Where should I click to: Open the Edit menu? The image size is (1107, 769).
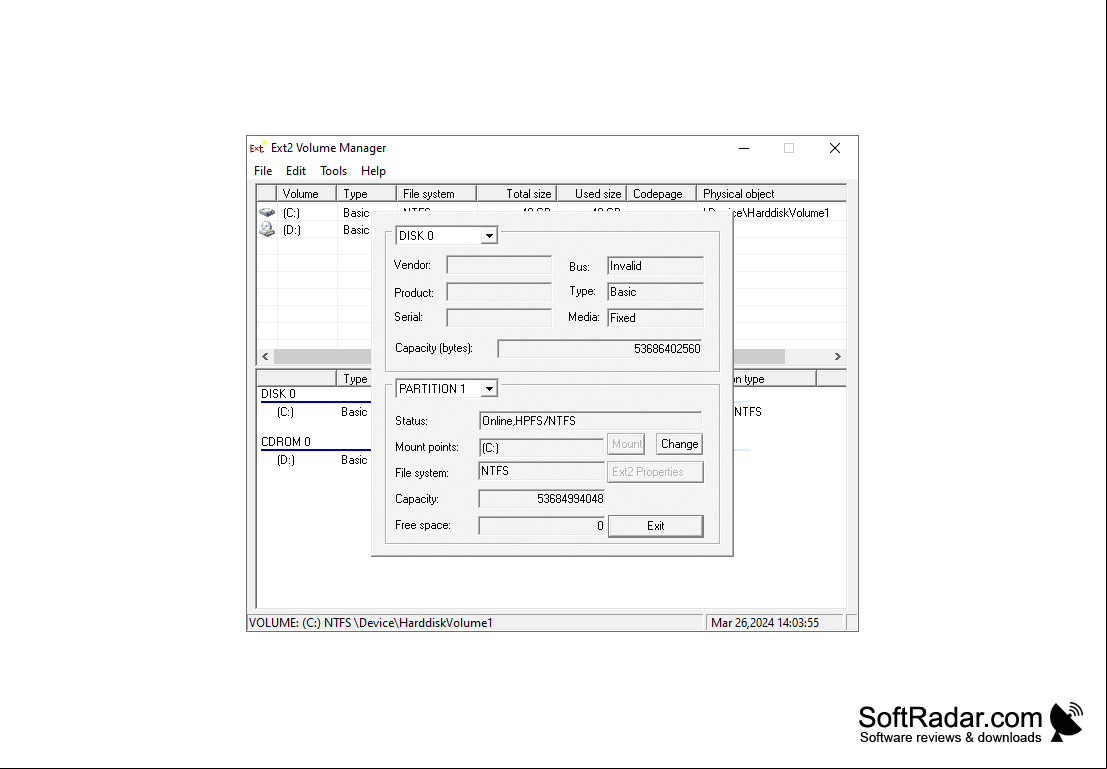pos(296,171)
